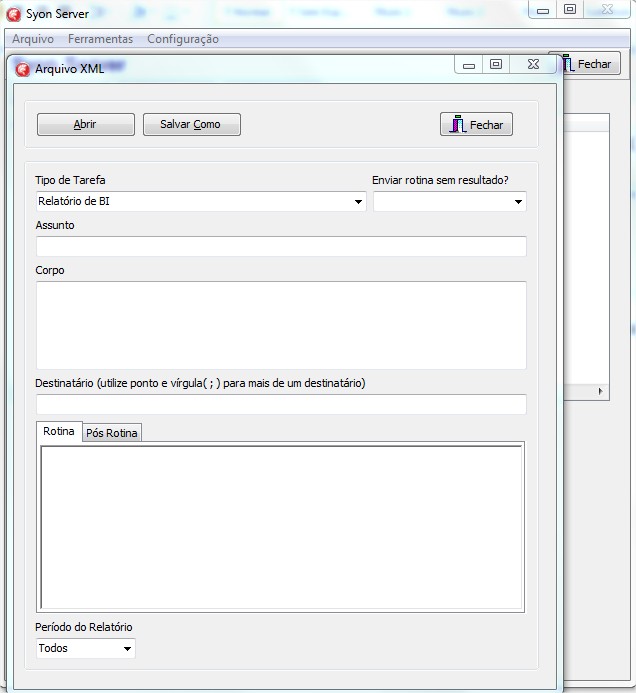Maximize the Syon Server window
Screen dimensions: 636x693
click(570, 9)
